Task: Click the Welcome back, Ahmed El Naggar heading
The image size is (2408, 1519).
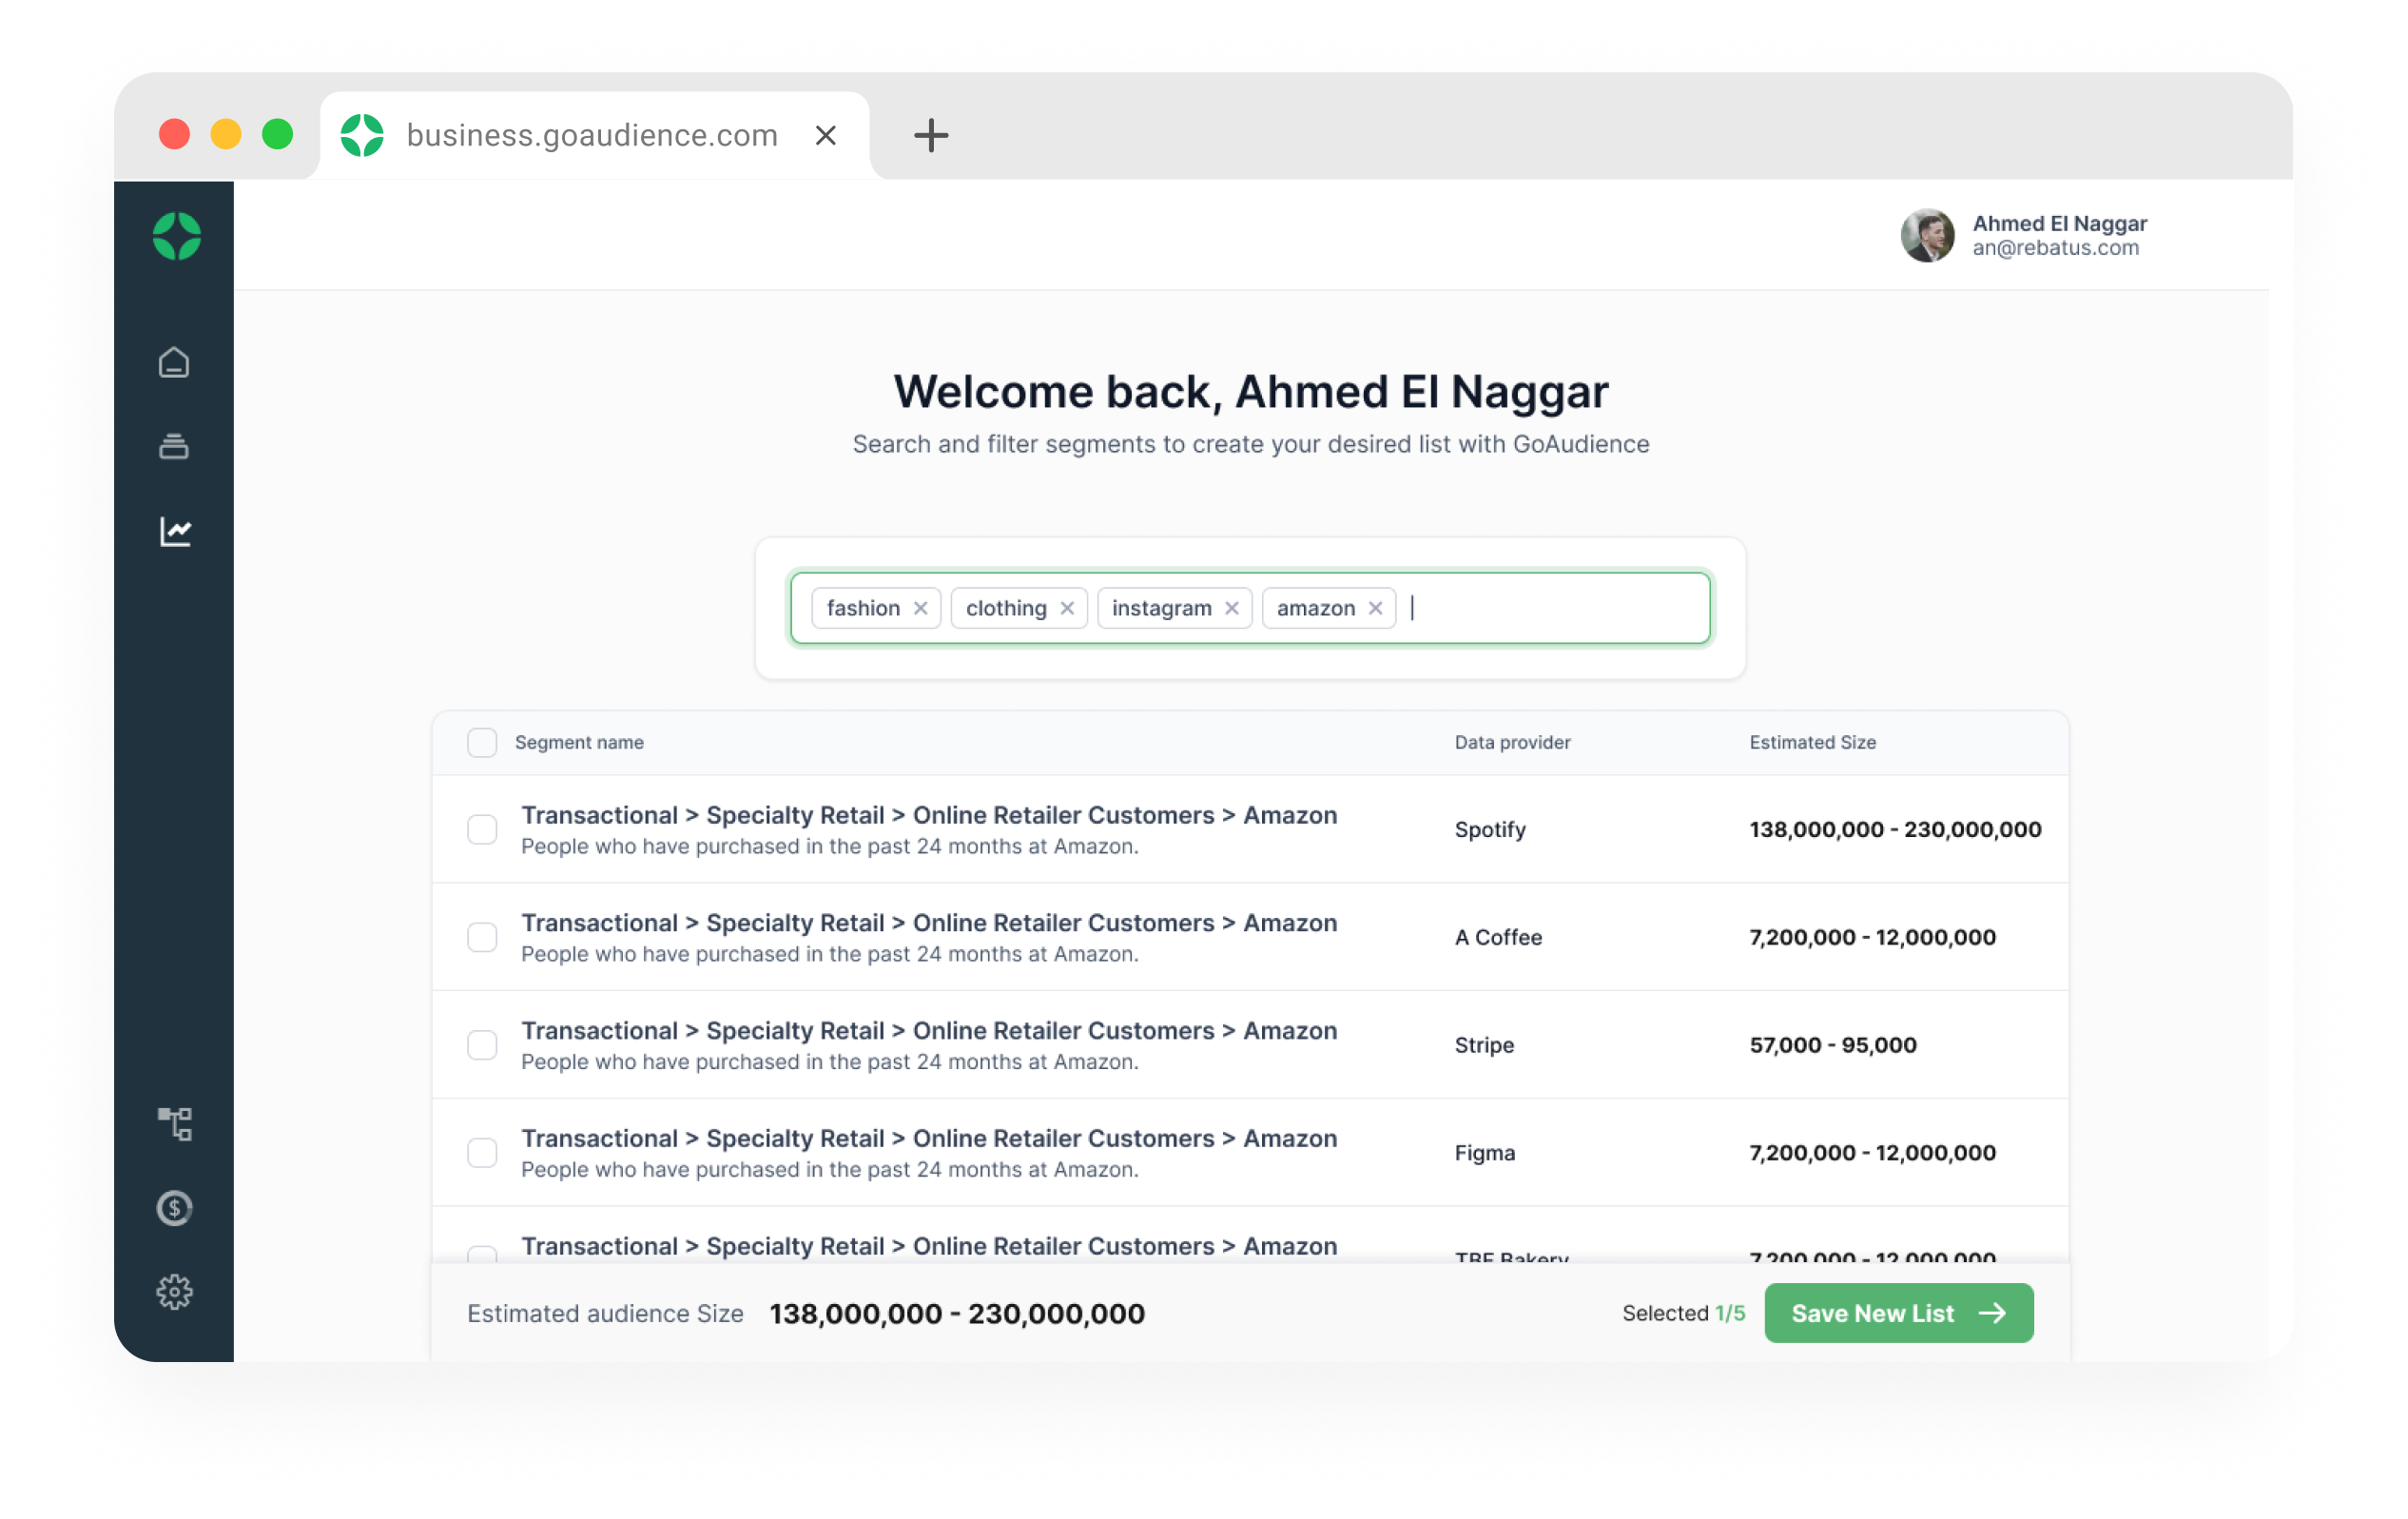Action: tap(1250, 391)
